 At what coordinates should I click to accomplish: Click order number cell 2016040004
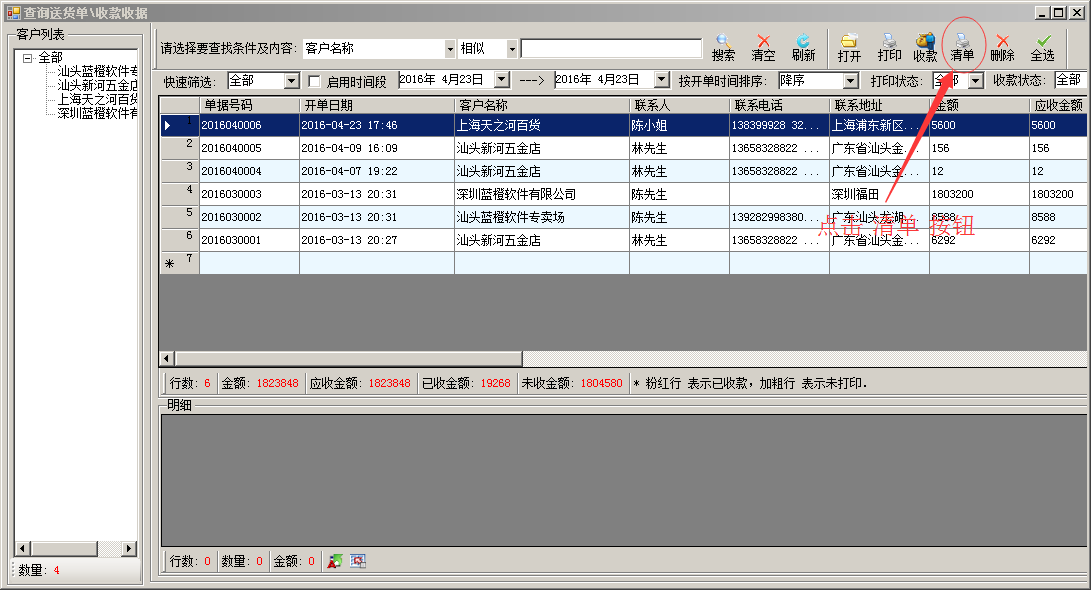pos(249,171)
